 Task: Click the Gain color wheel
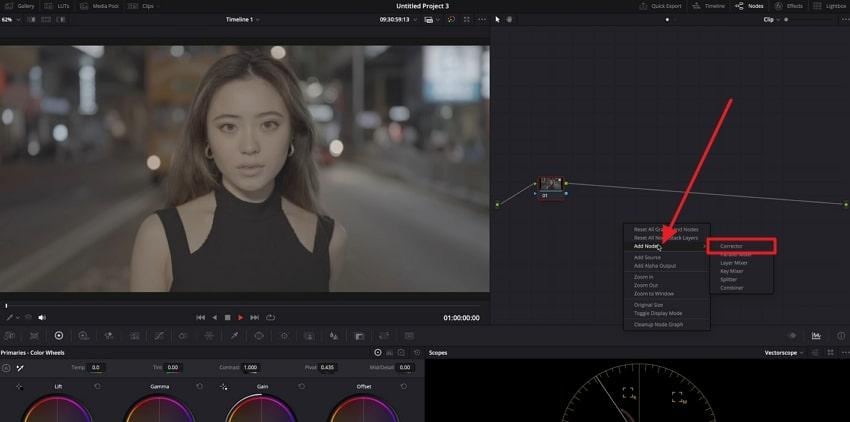point(261,408)
